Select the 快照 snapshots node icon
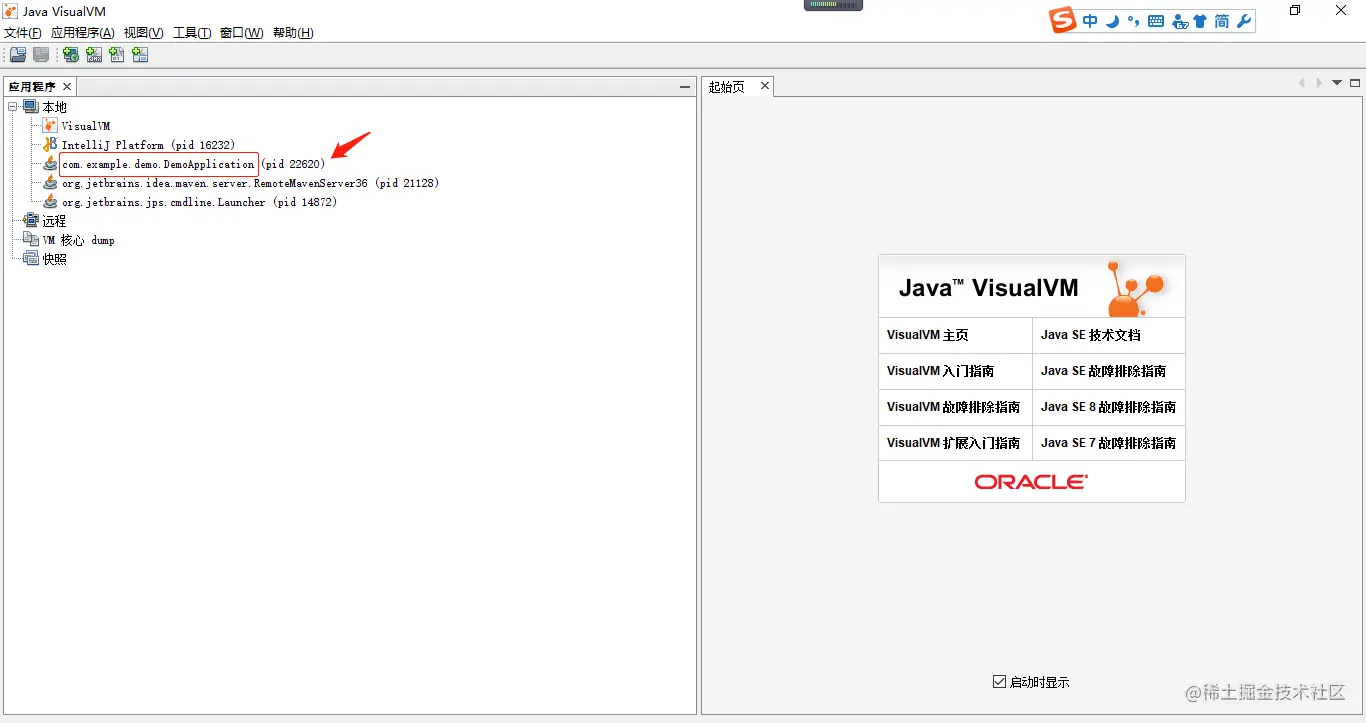This screenshot has height=723, width=1366. coord(31,259)
